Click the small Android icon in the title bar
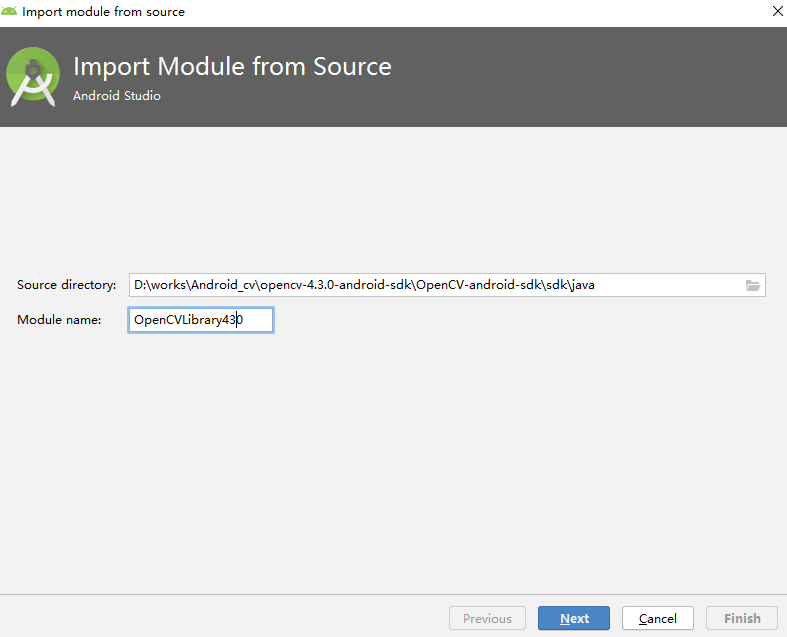 tap(10, 12)
